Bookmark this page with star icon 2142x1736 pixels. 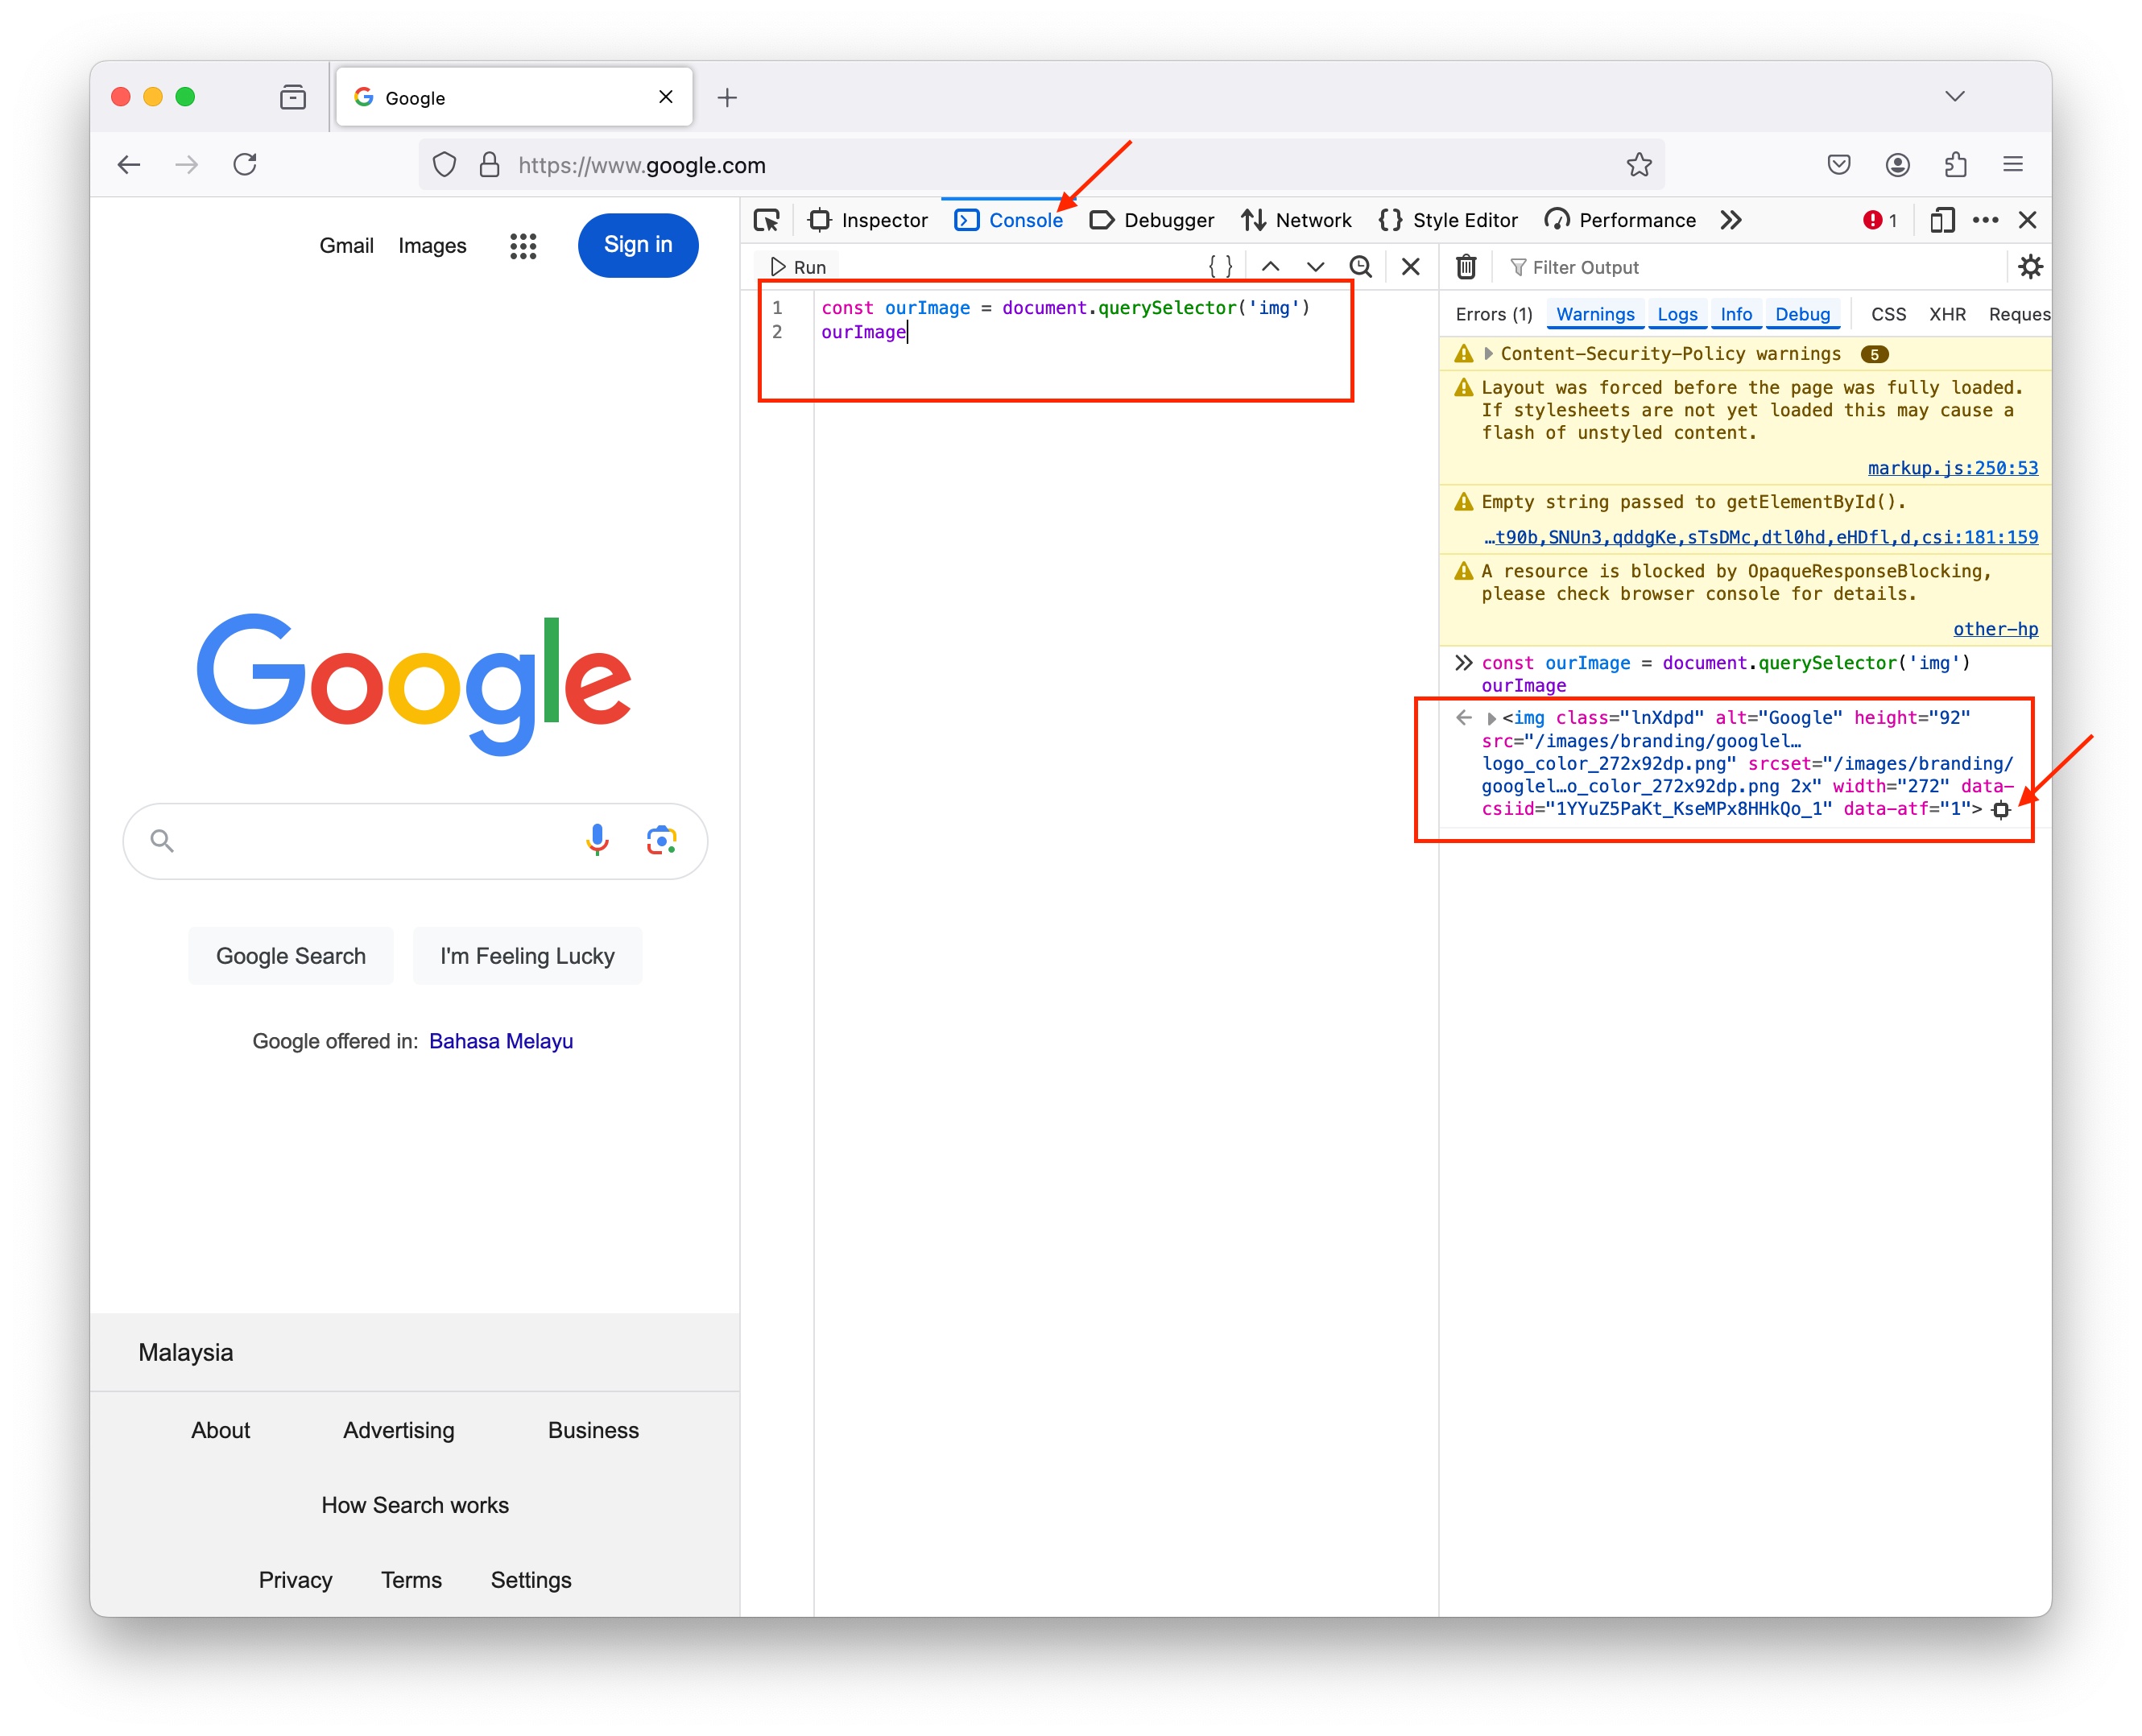(1638, 165)
